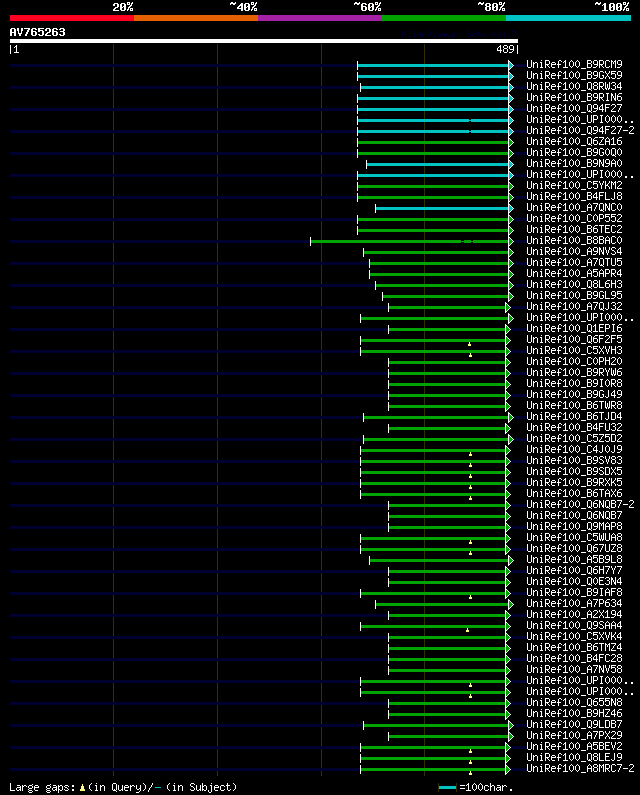Click the UniRef100_B4FLJ8 label
Image resolution: width=640 pixels, height=795 pixels.
pos(574,196)
